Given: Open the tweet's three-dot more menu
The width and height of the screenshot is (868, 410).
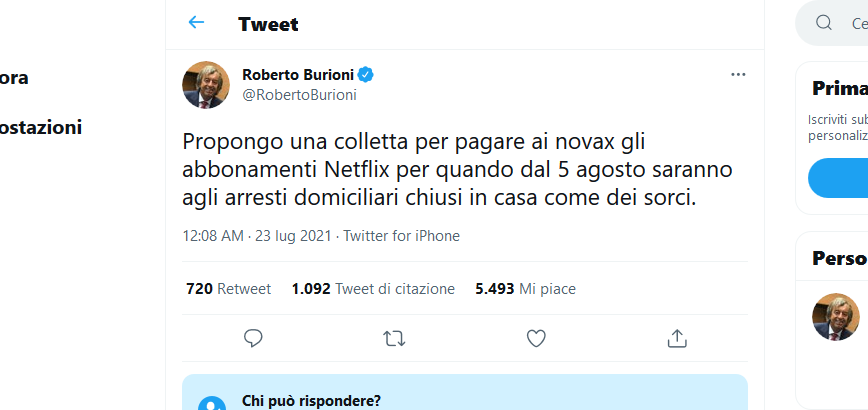Looking at the screenshot, I should tap(738, 75).
